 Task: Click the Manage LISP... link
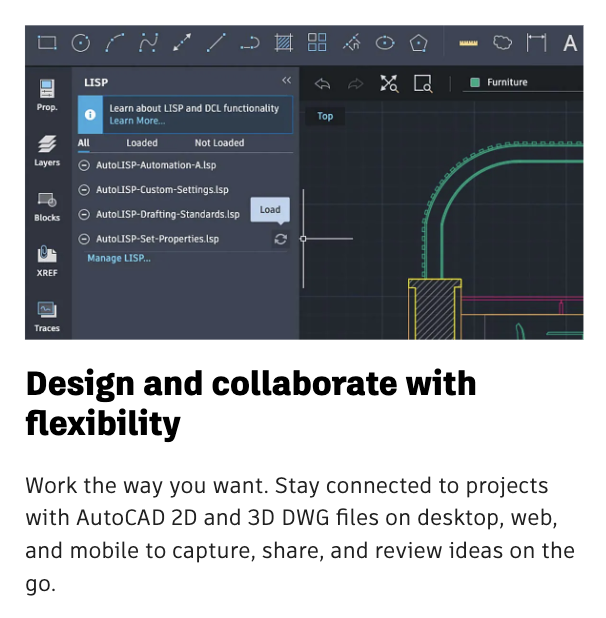coord(119,258)
